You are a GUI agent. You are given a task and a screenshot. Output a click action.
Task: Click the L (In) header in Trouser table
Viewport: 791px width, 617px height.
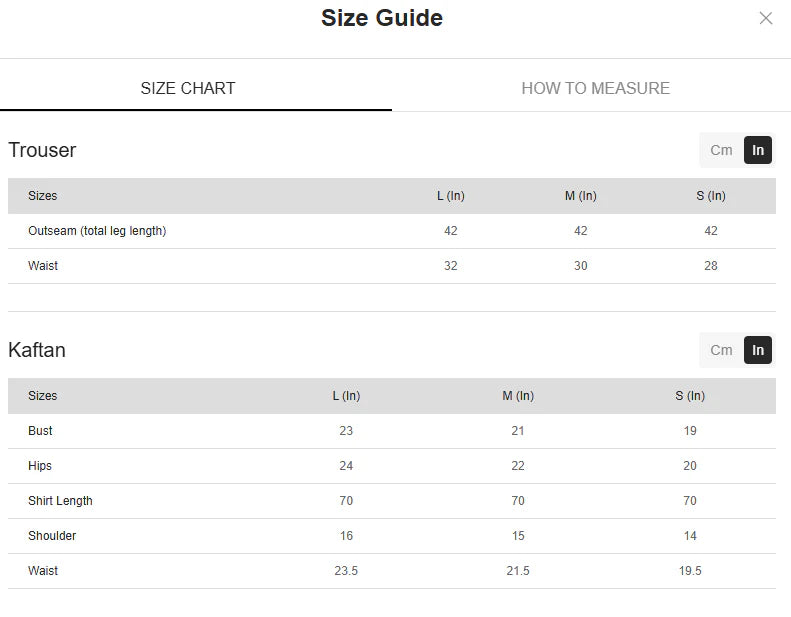[450, 196]
